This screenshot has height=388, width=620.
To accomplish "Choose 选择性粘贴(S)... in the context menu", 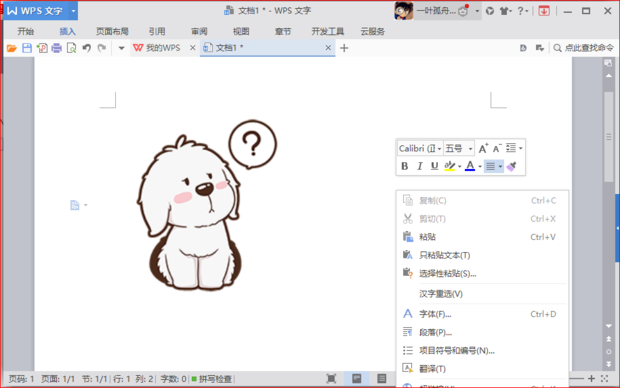I will 482,273.
